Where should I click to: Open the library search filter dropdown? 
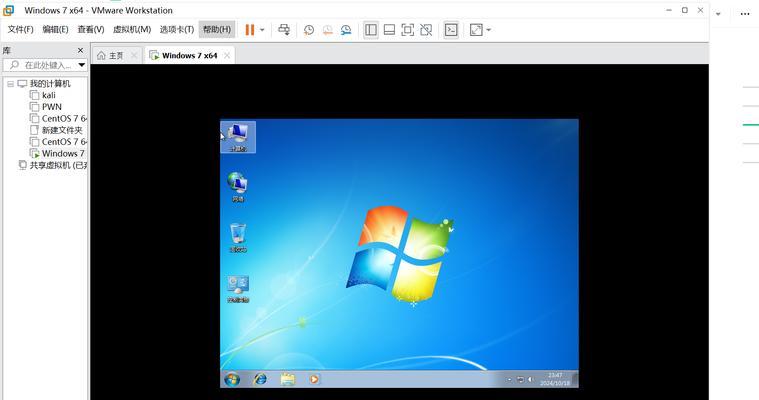(x=81, y=65)
